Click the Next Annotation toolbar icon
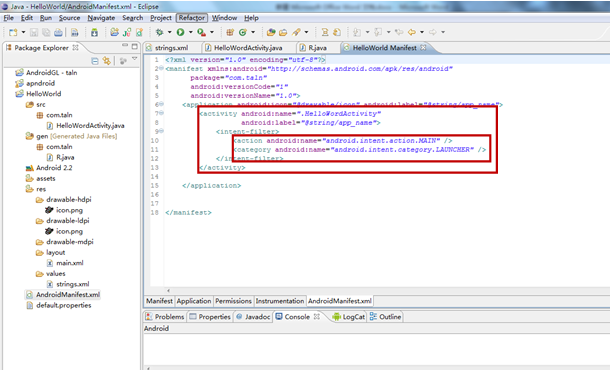 pyautogui.click(x=357, y=32)
